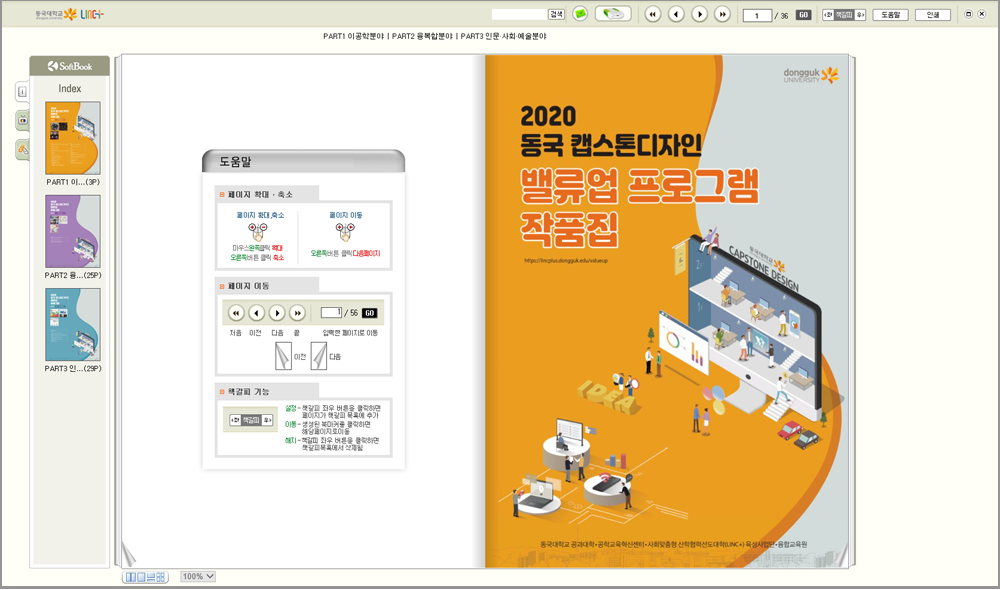This screenshot has width=1000, height=590.
Task: Click the last-page icon in help panel
Action: (x=297, y=313)
